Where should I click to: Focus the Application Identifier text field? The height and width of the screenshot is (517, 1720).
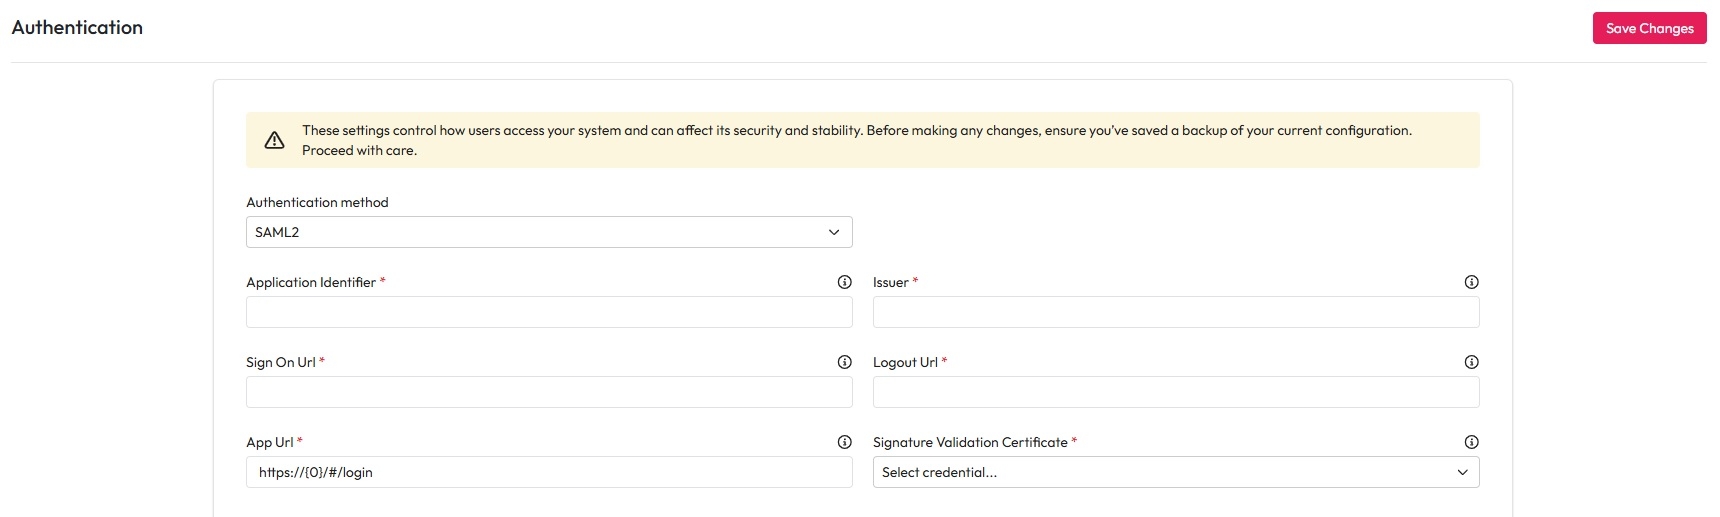click(x=549, y=312)
